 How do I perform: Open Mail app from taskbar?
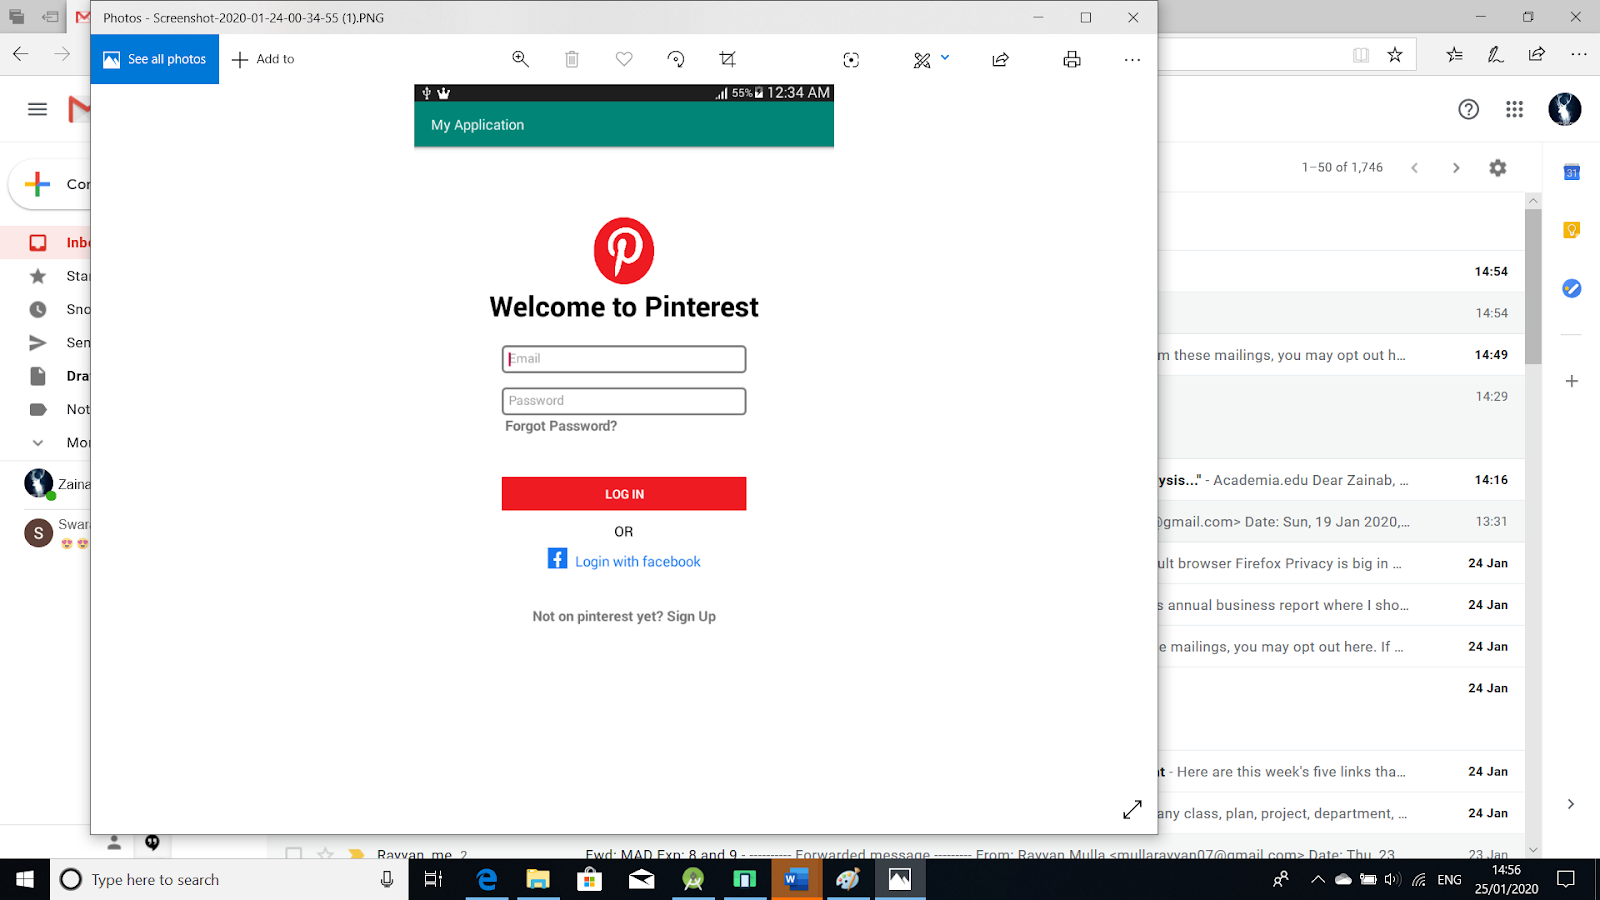click(641, 879)
